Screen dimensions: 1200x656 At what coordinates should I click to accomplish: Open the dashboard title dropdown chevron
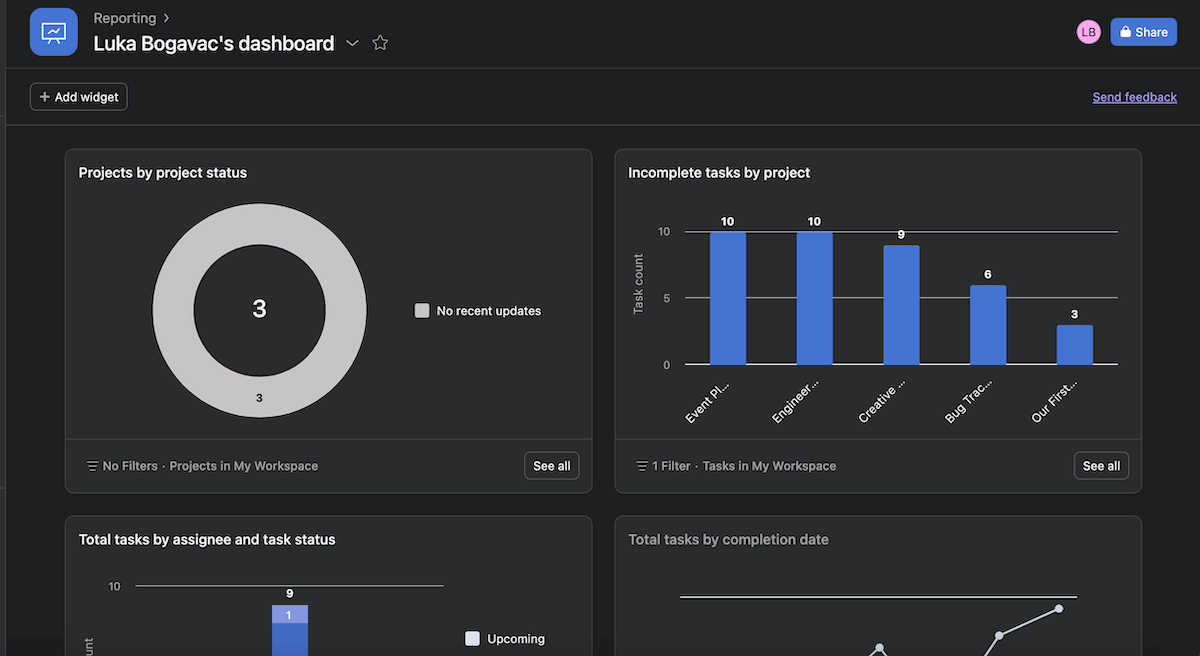[x=352, y=43]
